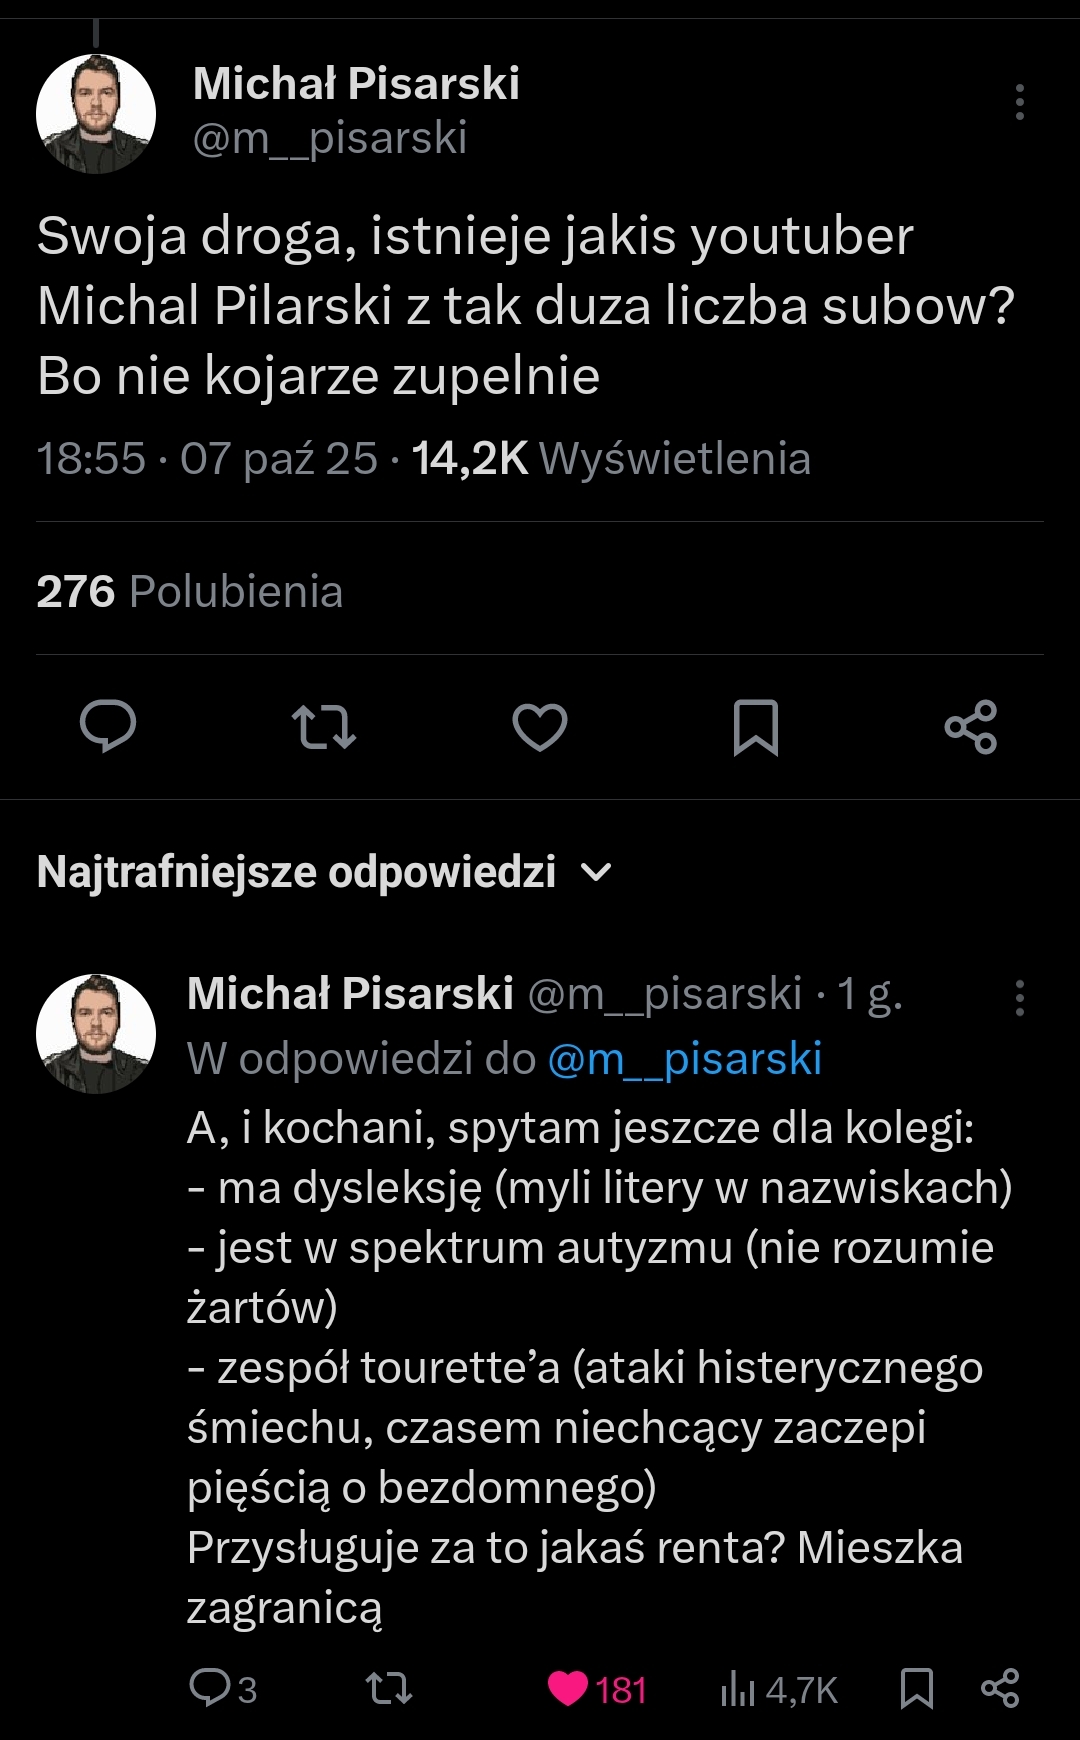Repost the reply tweet
Screen dimensions: 1080x1740
[x=388, y=1688]
